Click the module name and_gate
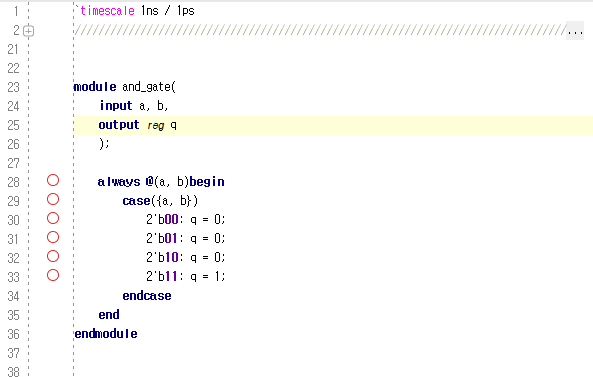The image size is (593, 377). tap(147, 87)
